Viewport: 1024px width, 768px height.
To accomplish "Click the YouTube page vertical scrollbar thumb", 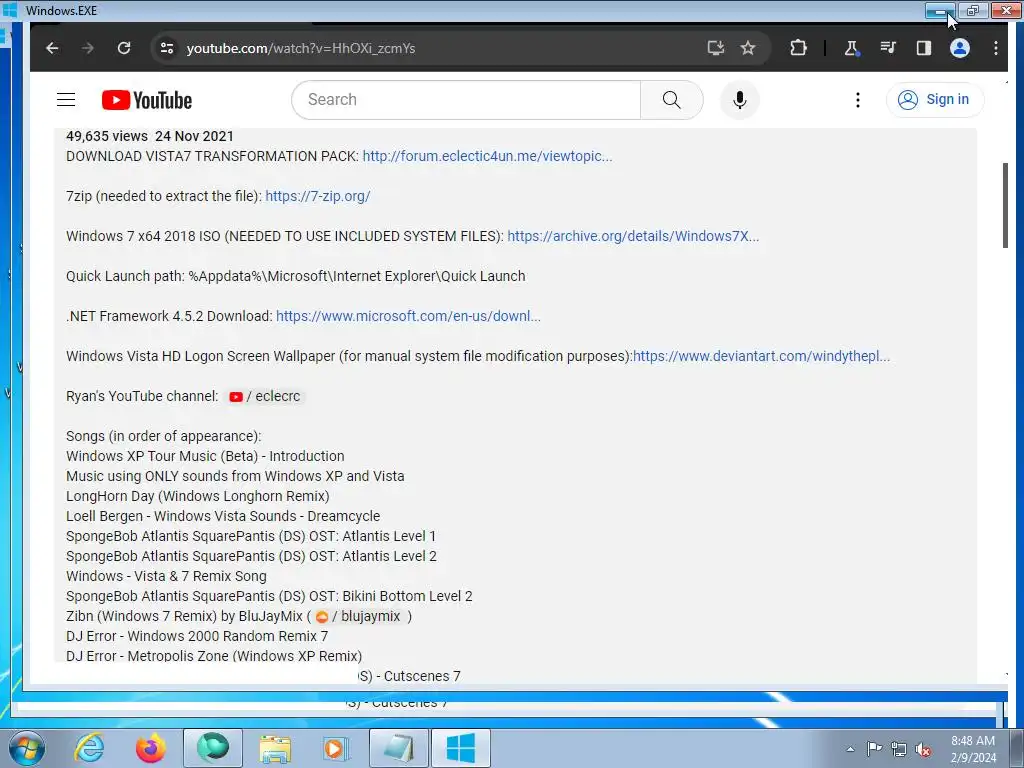I will tap(1005, 205).
